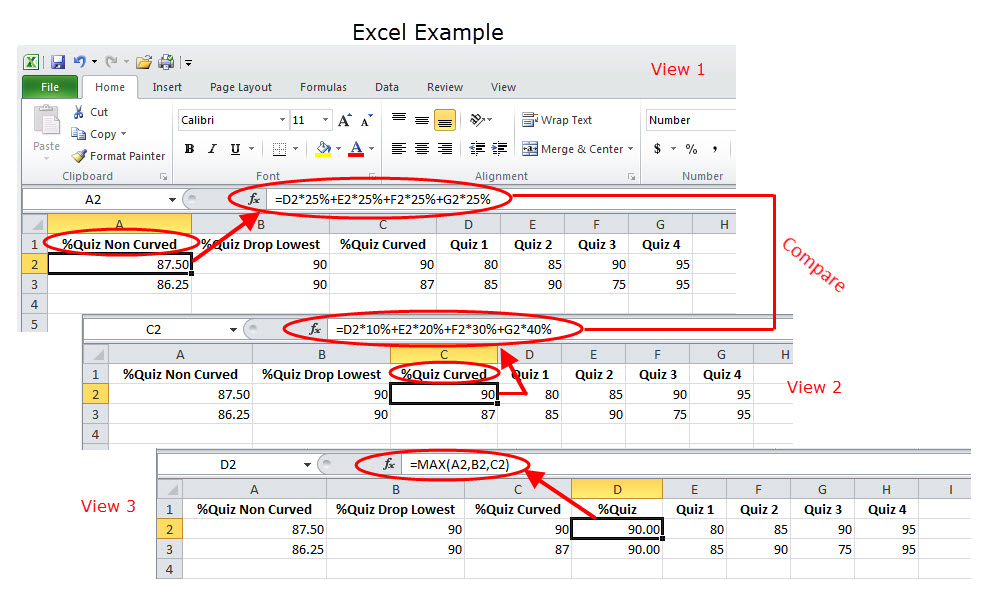This screenshot has height=600, width=1000.
Task: Select column A header in View 1
Action: point(119,224)
